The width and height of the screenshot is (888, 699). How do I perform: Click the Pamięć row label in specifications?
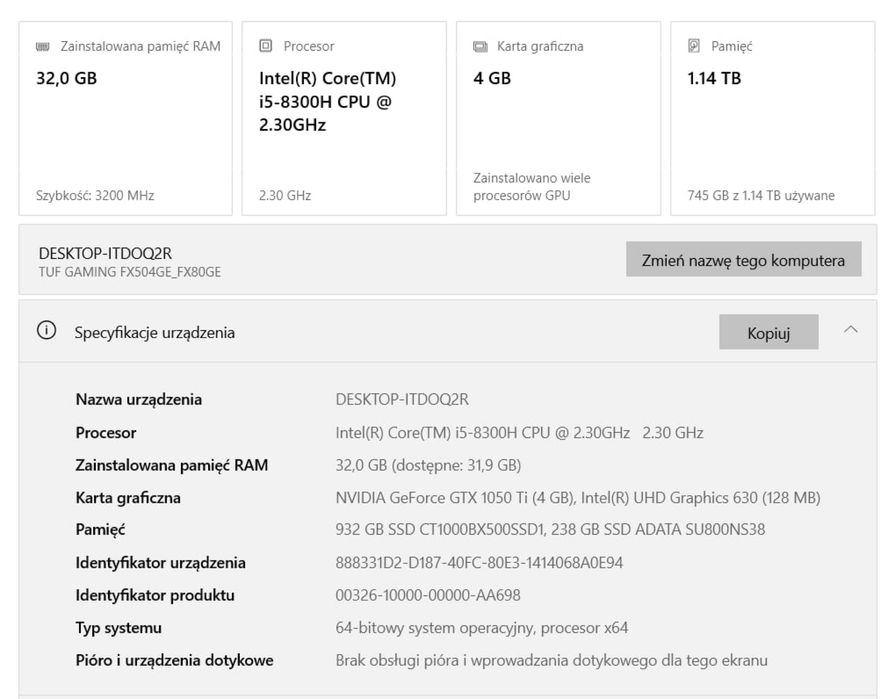pyautogui.click(x=100, y=530)
